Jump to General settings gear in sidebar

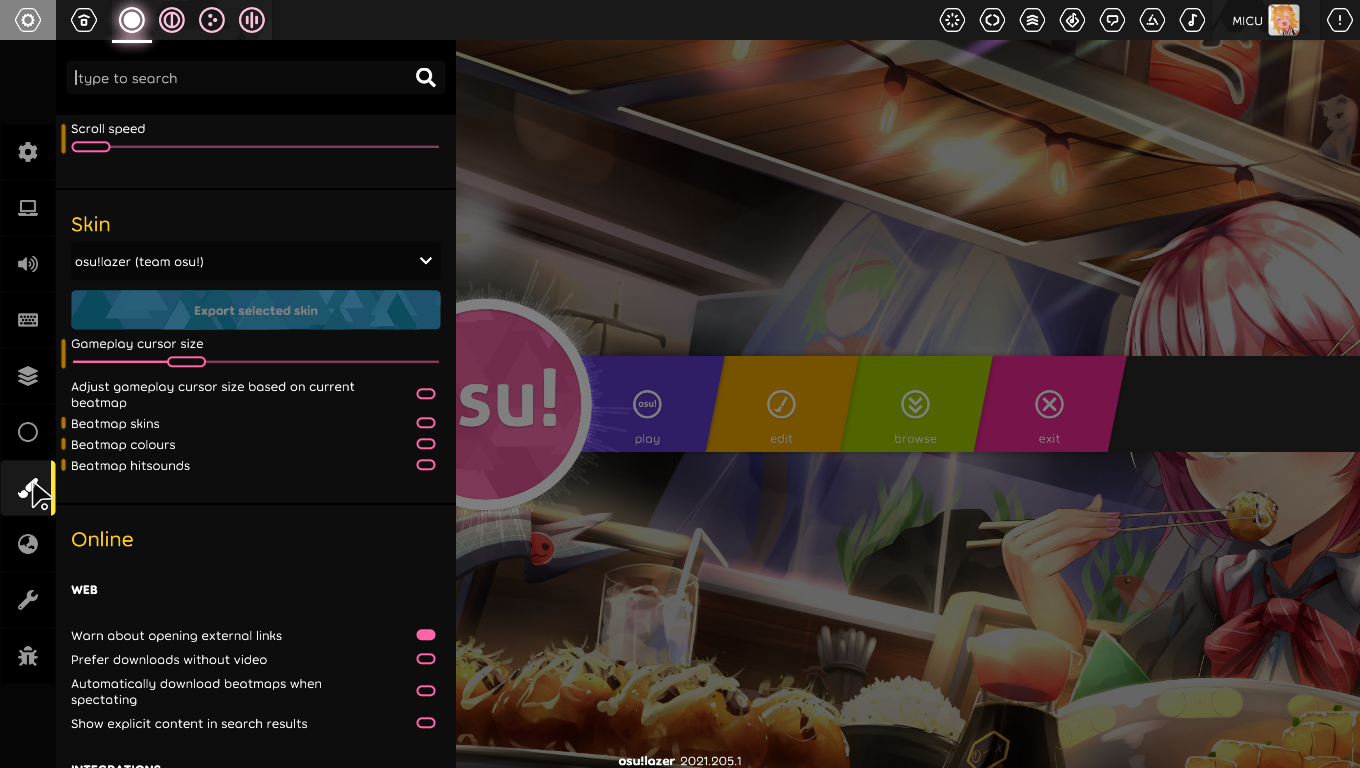click(28, 152)
